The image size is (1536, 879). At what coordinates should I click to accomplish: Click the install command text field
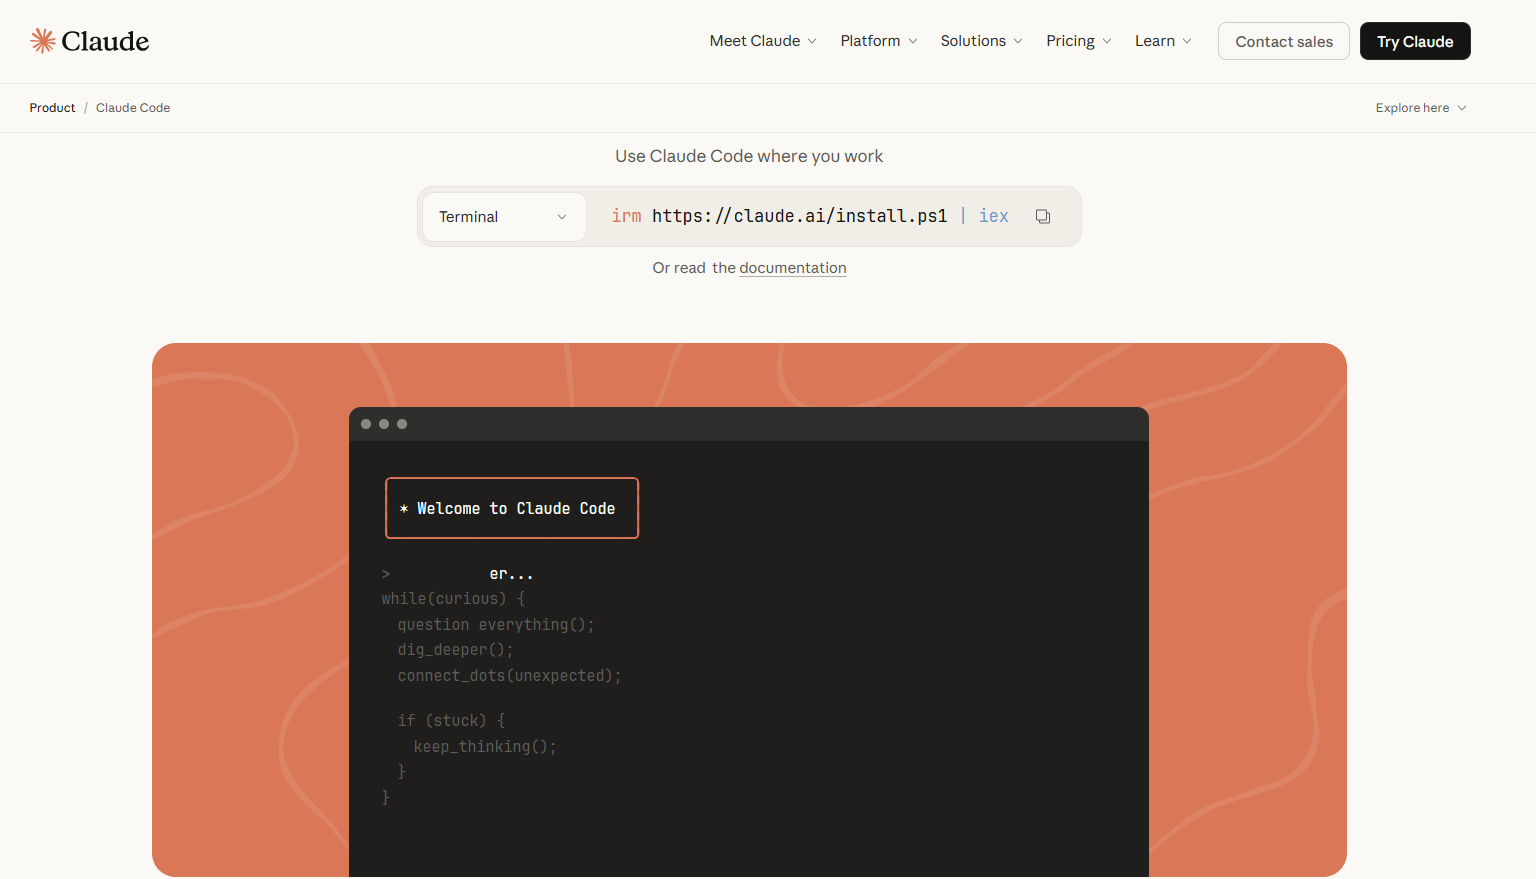point(810,216)
